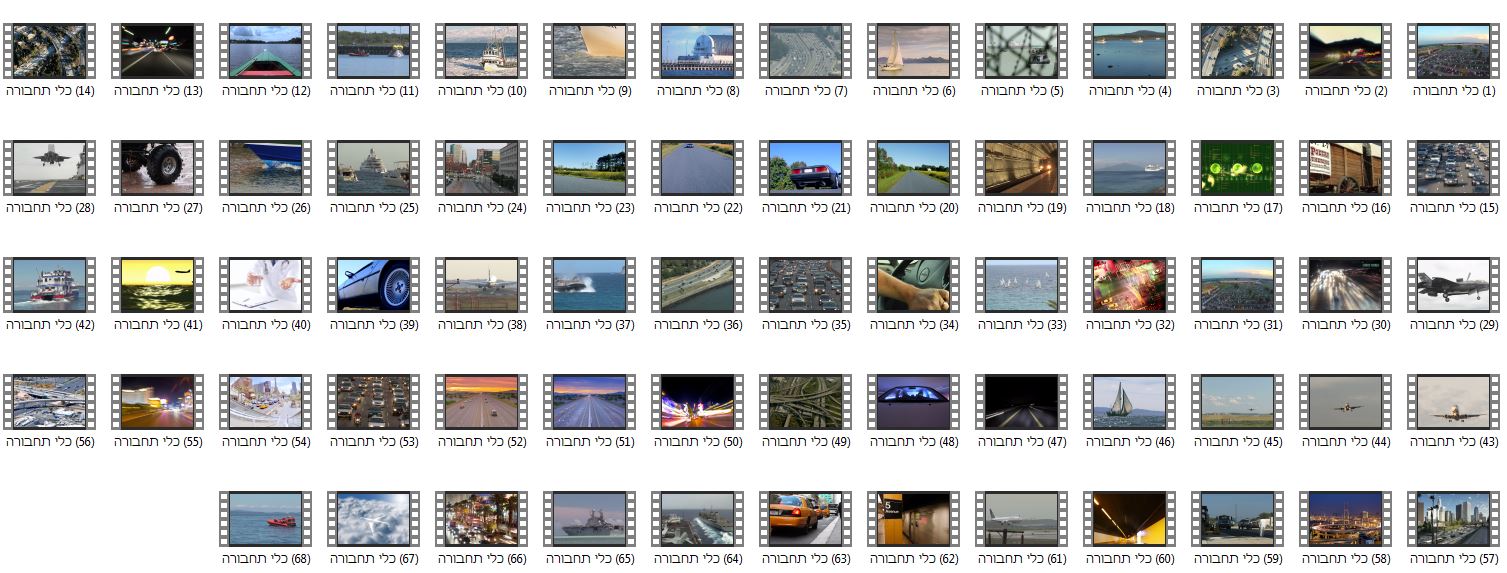Screen dimensions: 1507x573
Task: Click file name כלי תחבורה (10)
Action: point(482,91)
